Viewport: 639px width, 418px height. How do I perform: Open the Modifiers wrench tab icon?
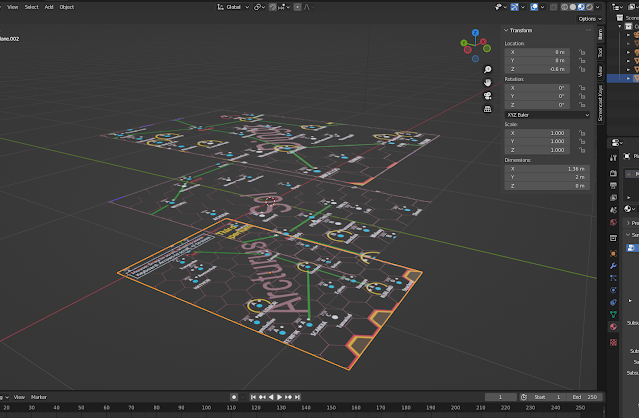click(x=613, y=266)
